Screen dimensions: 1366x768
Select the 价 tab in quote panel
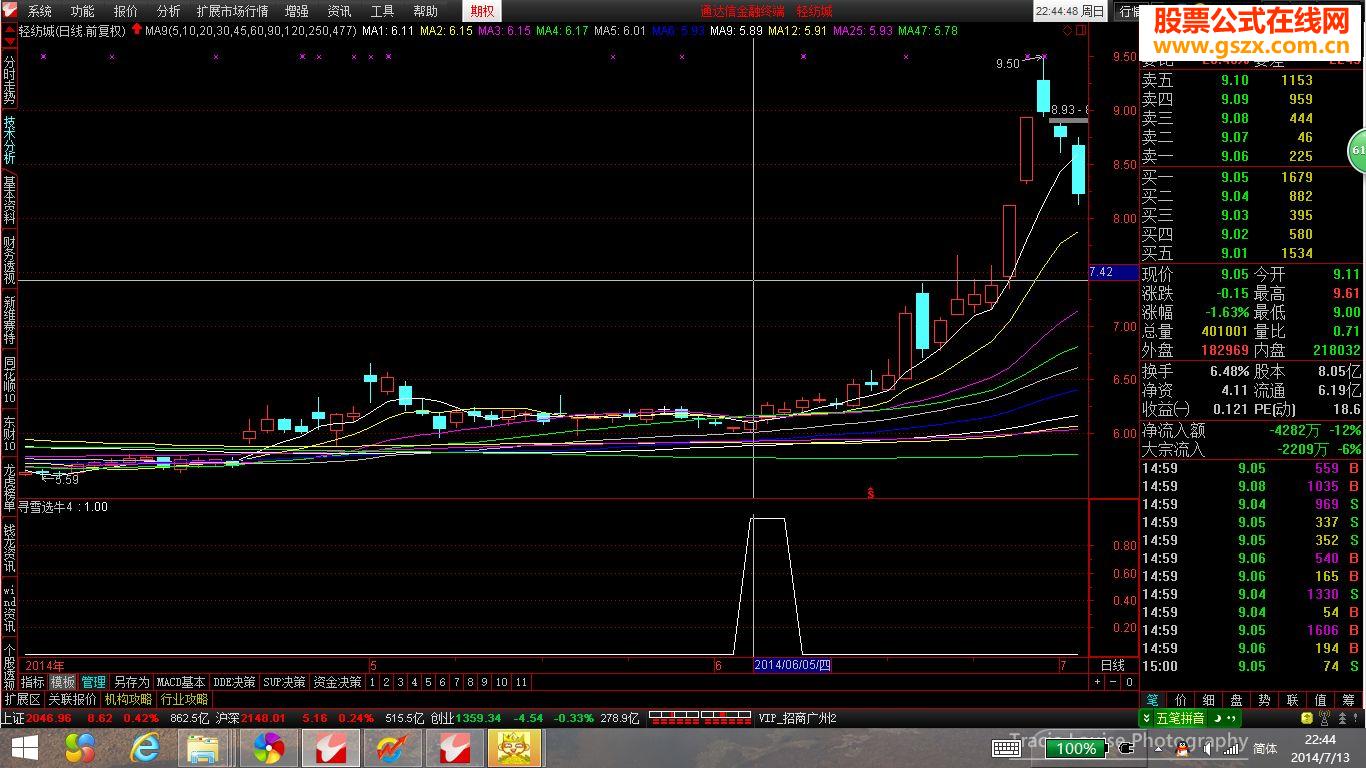(x=1181, y=700)
